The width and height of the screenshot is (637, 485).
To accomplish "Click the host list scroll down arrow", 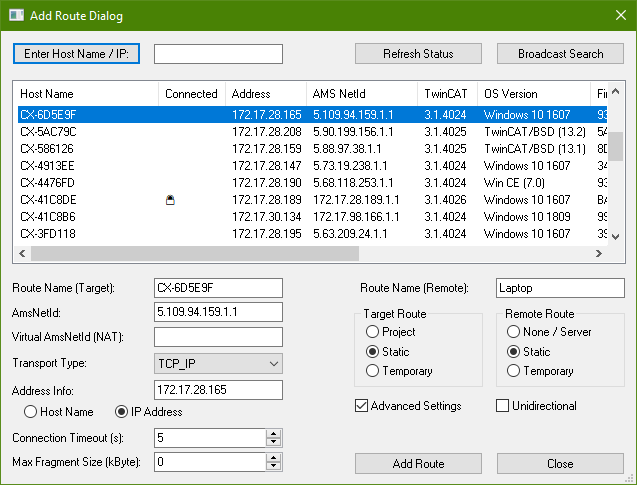I will click(x=615, y=237).
